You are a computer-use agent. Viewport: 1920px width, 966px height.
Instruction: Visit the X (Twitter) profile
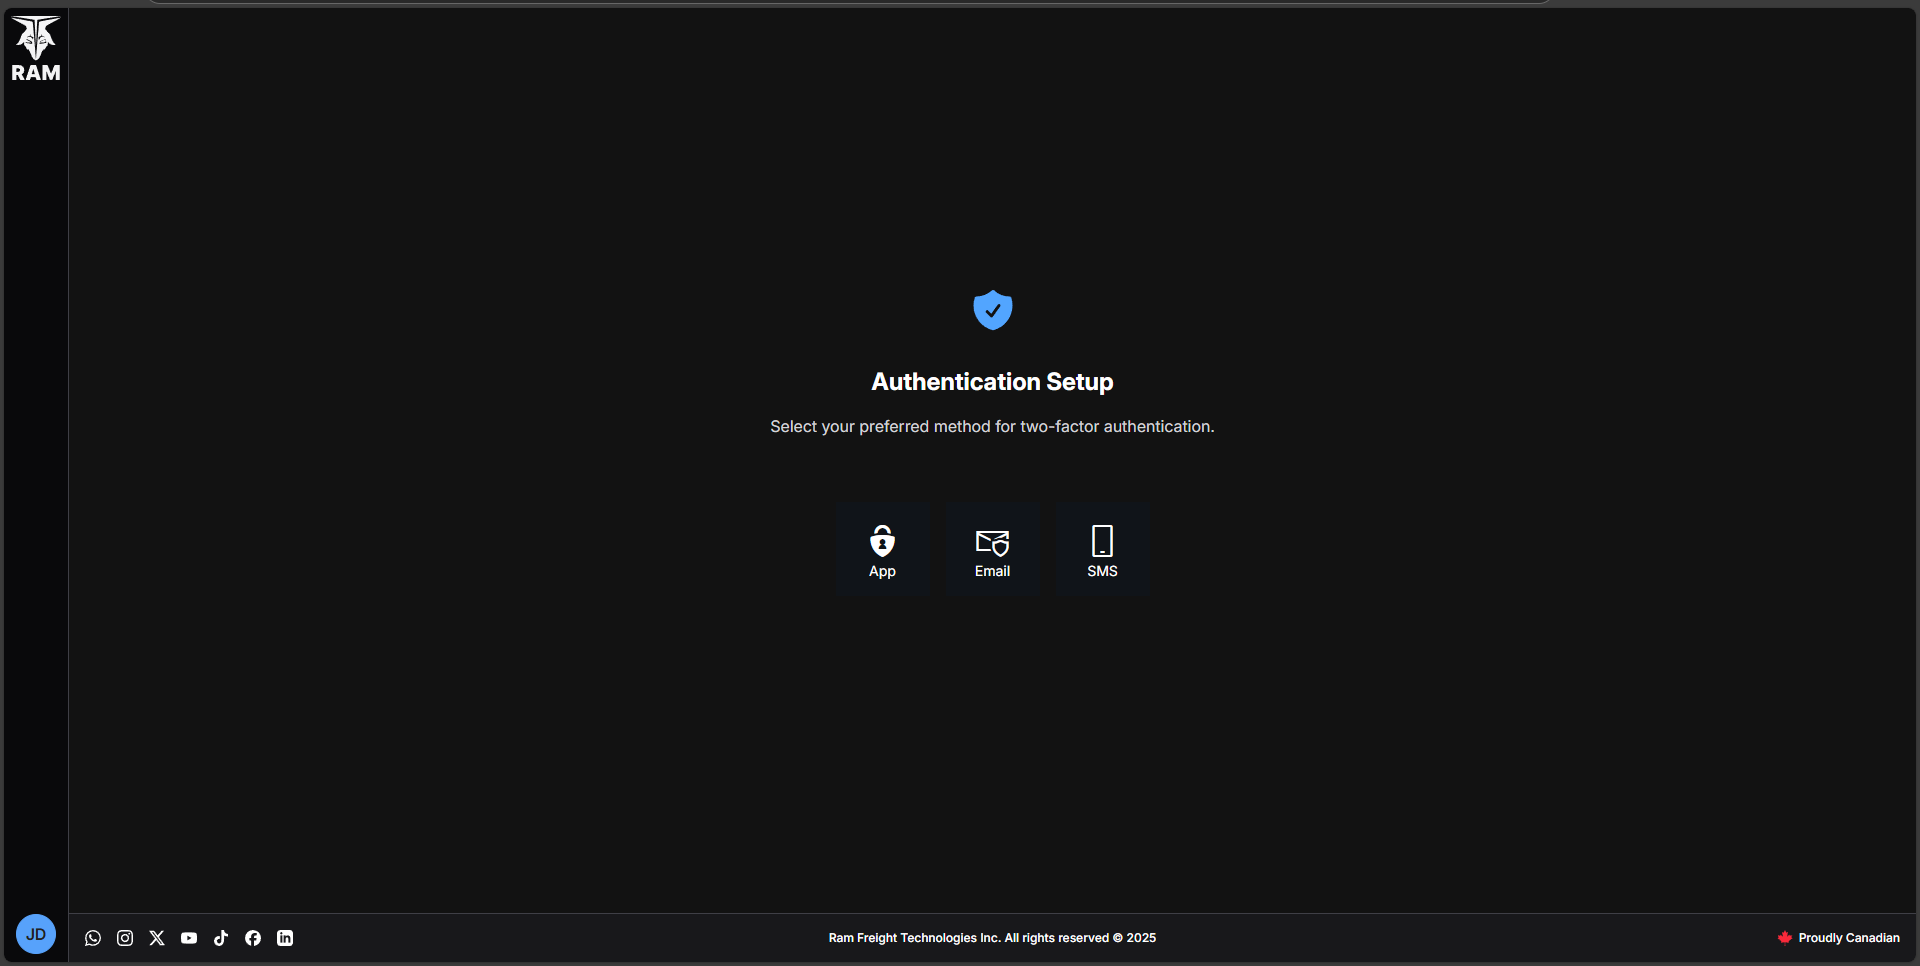point(156,938)
